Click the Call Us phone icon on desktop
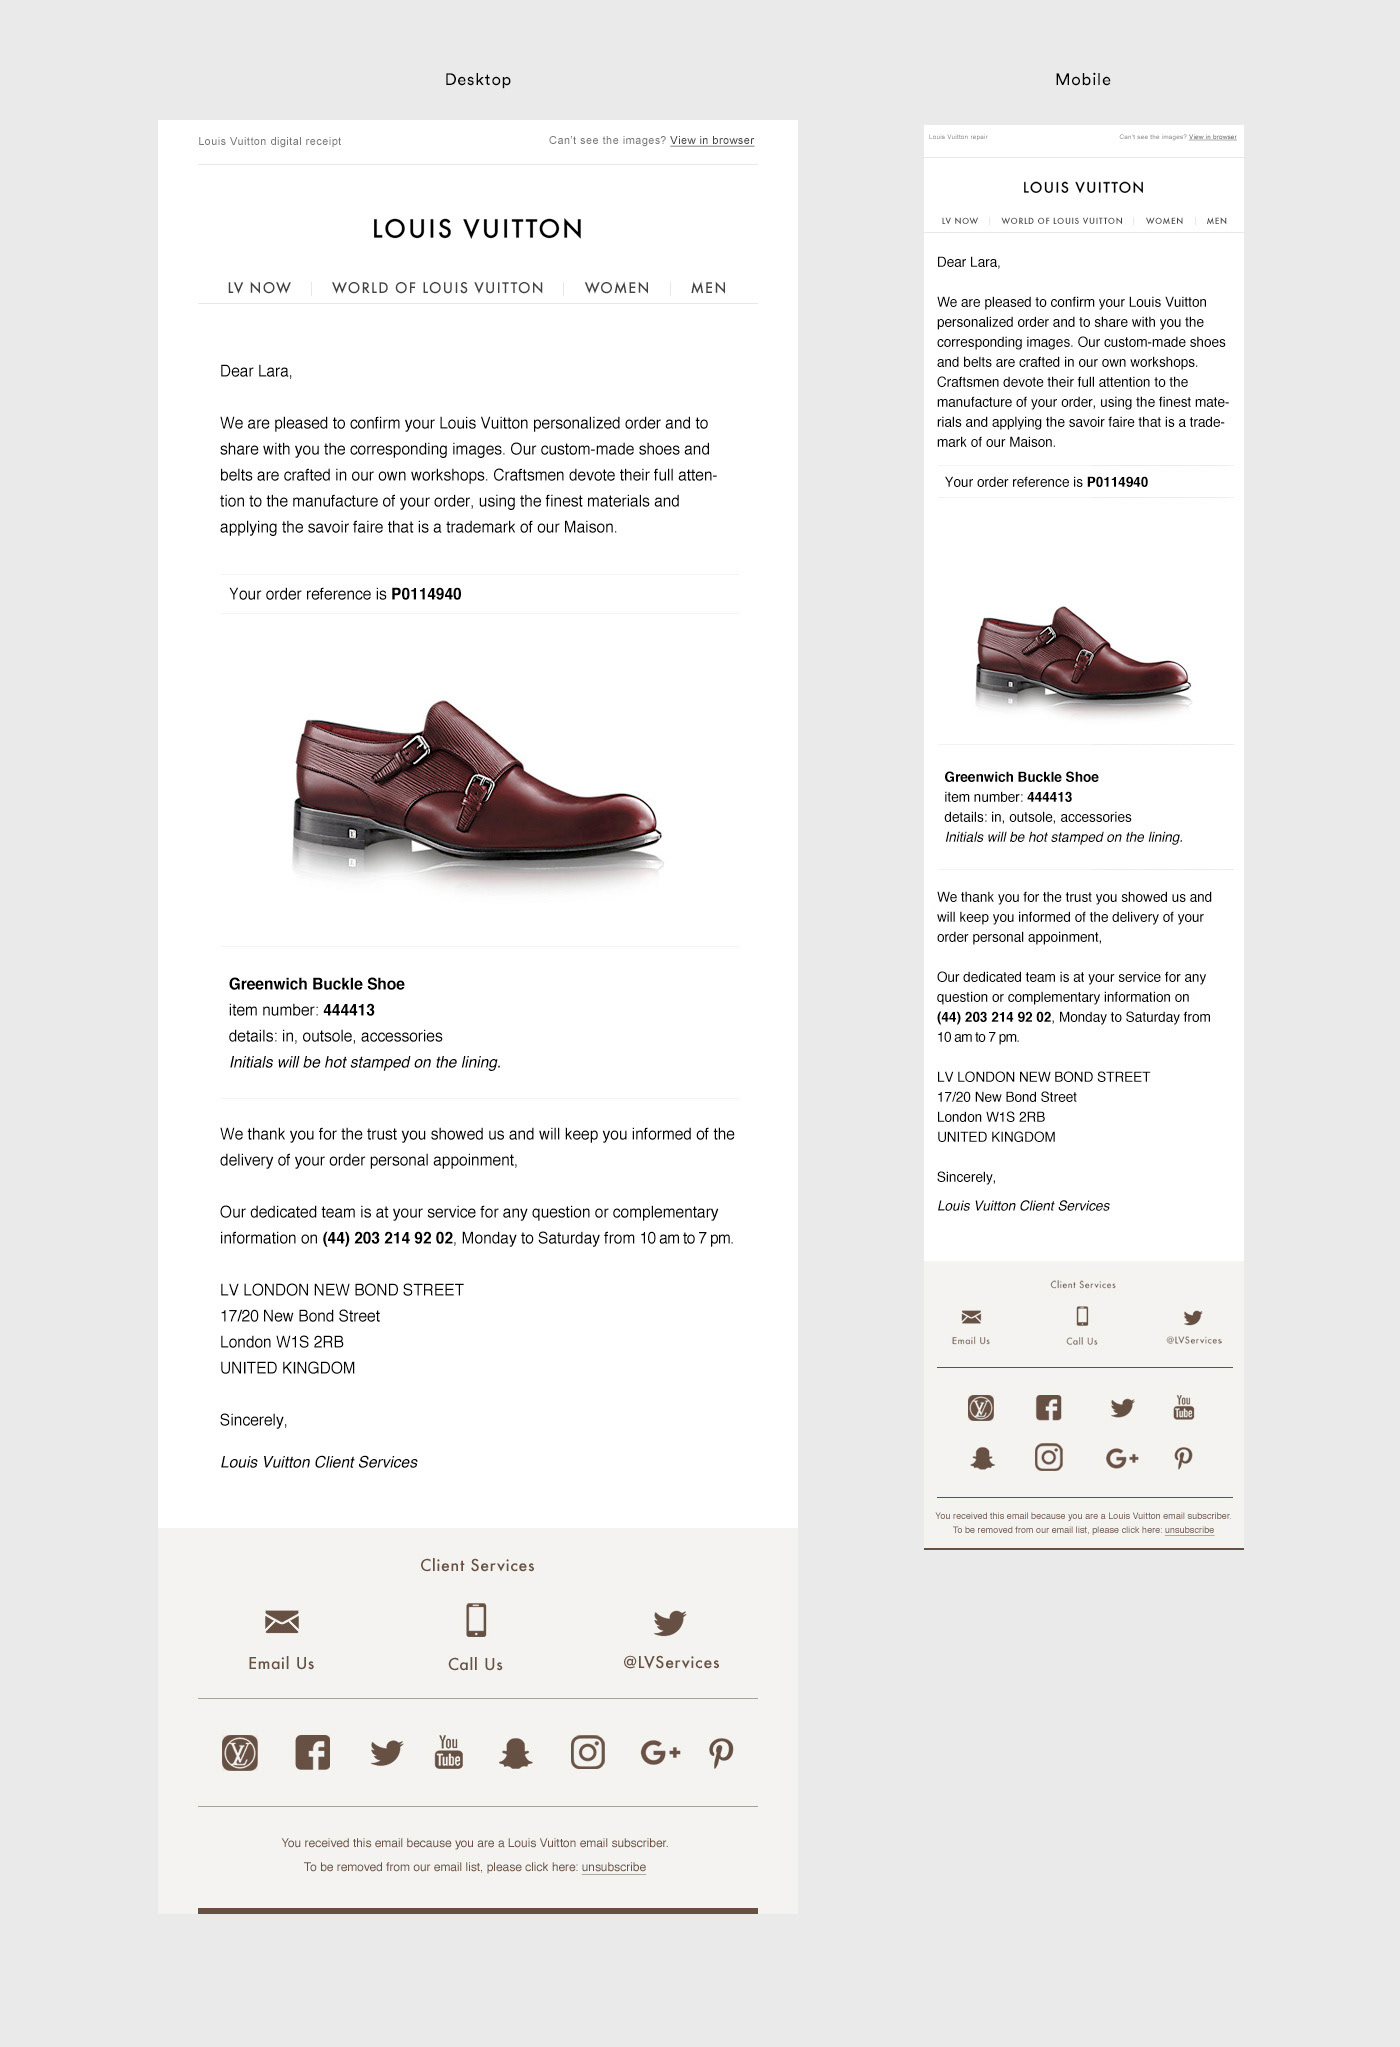 (476, 1619)
